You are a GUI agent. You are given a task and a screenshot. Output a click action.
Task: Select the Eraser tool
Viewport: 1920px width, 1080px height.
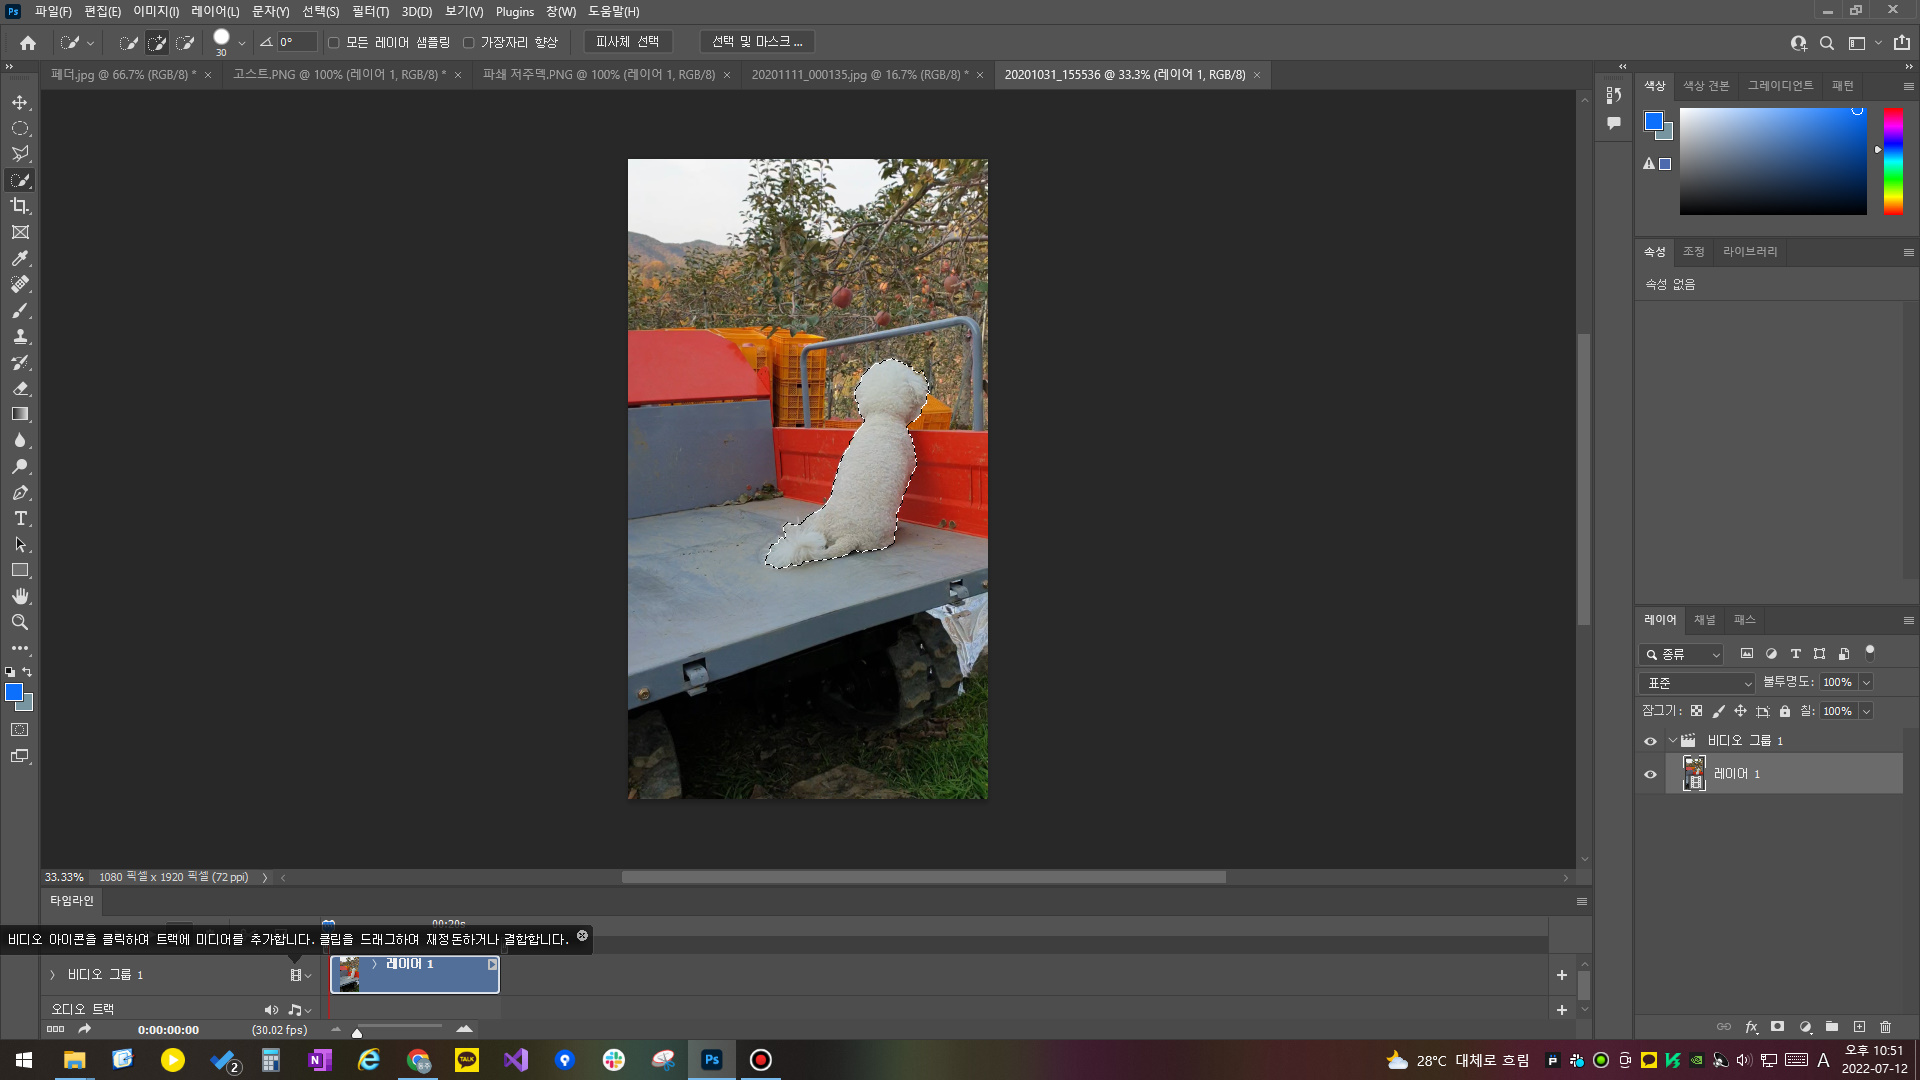tap(20, 388)
